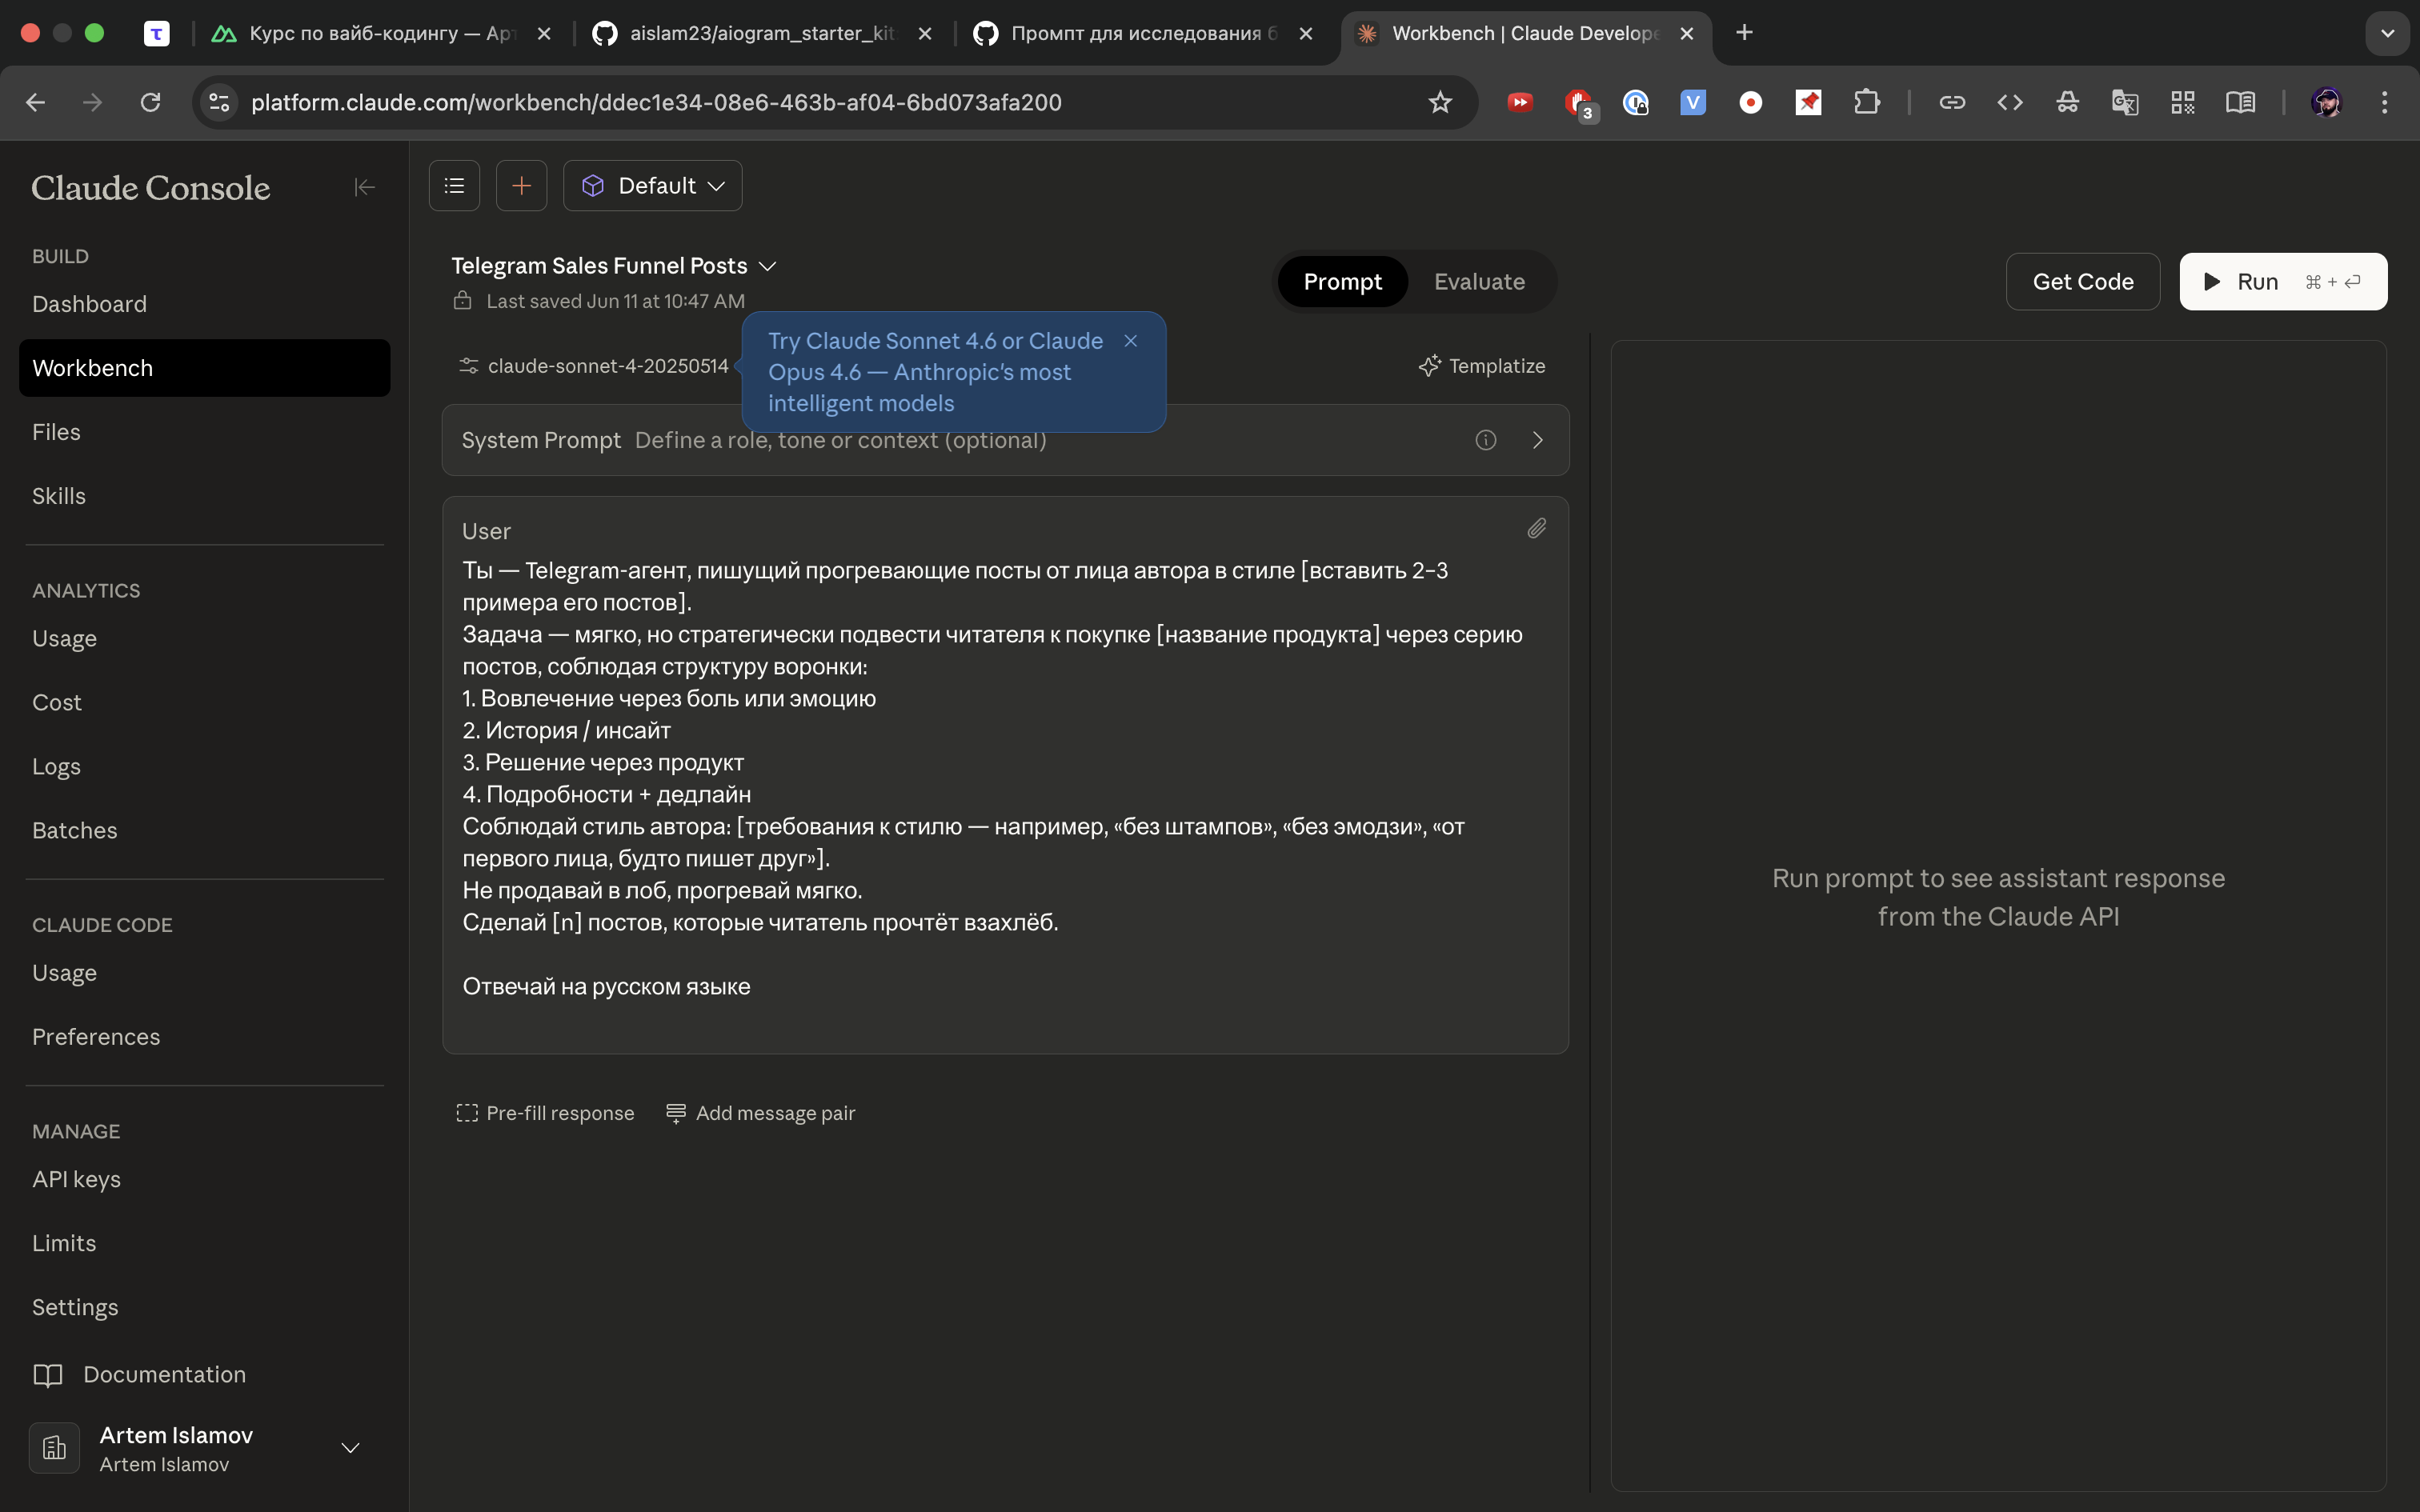Click the System Prompt info icon

pyautogui.click(x=1485, y=440)
